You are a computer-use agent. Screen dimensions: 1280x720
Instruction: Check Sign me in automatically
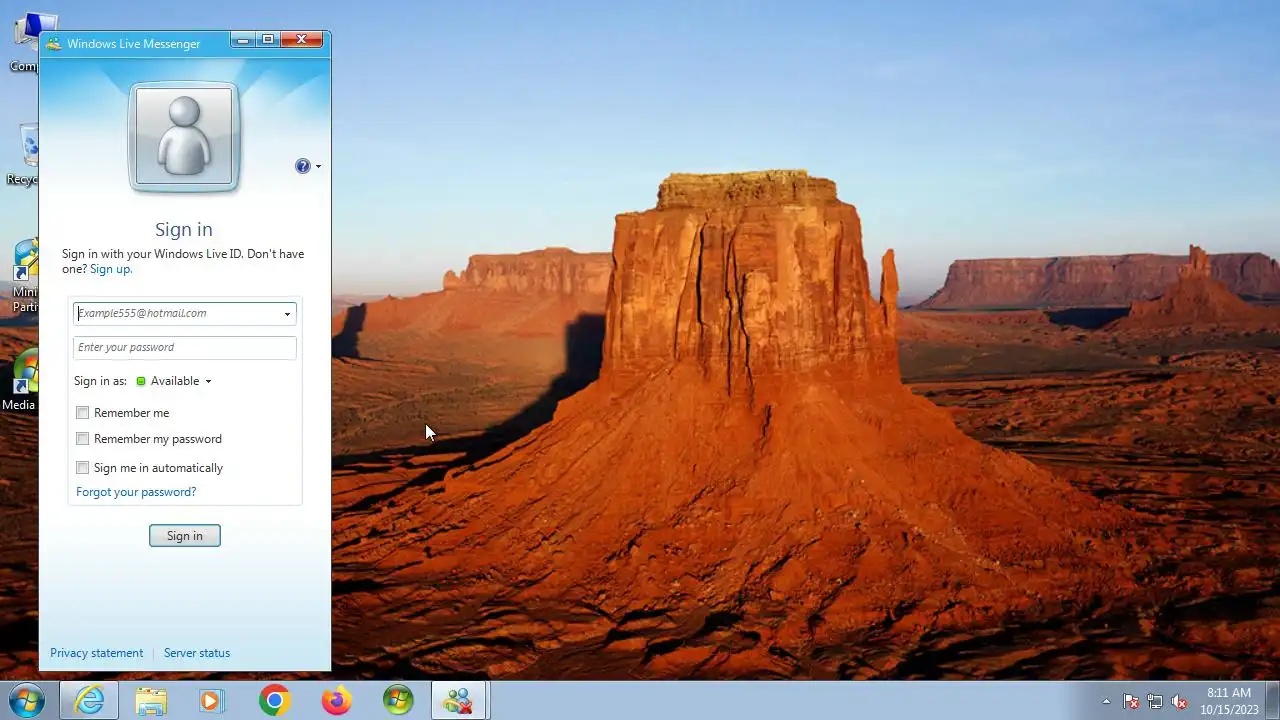point(83,468)
